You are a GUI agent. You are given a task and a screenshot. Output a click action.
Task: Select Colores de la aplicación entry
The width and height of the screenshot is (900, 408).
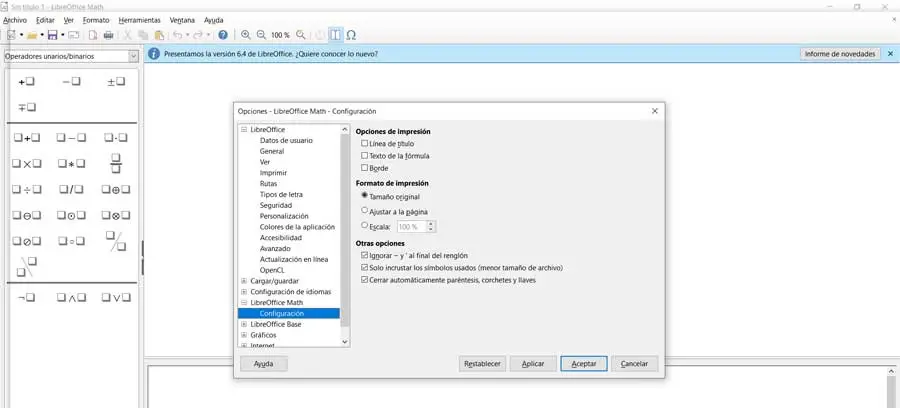click(297, 227)
